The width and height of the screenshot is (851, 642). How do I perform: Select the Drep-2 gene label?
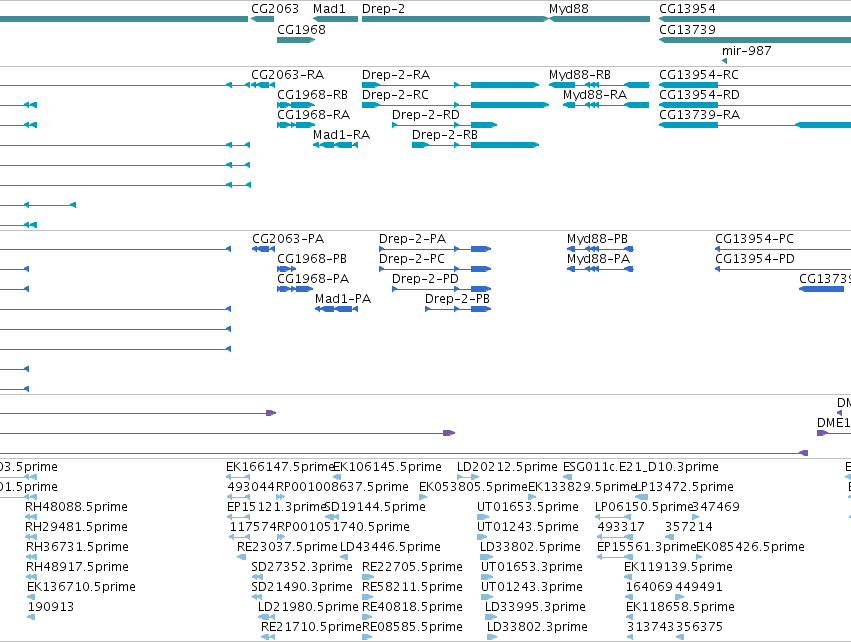click(x=383, y=9)
